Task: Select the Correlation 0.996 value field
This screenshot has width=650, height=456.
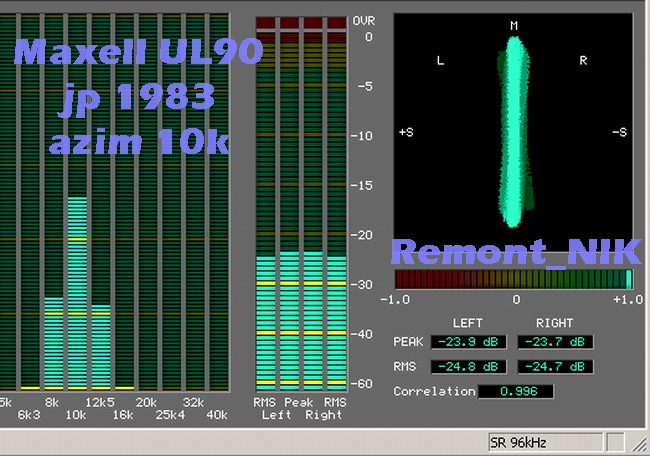Action: click(x=516, y=392)
